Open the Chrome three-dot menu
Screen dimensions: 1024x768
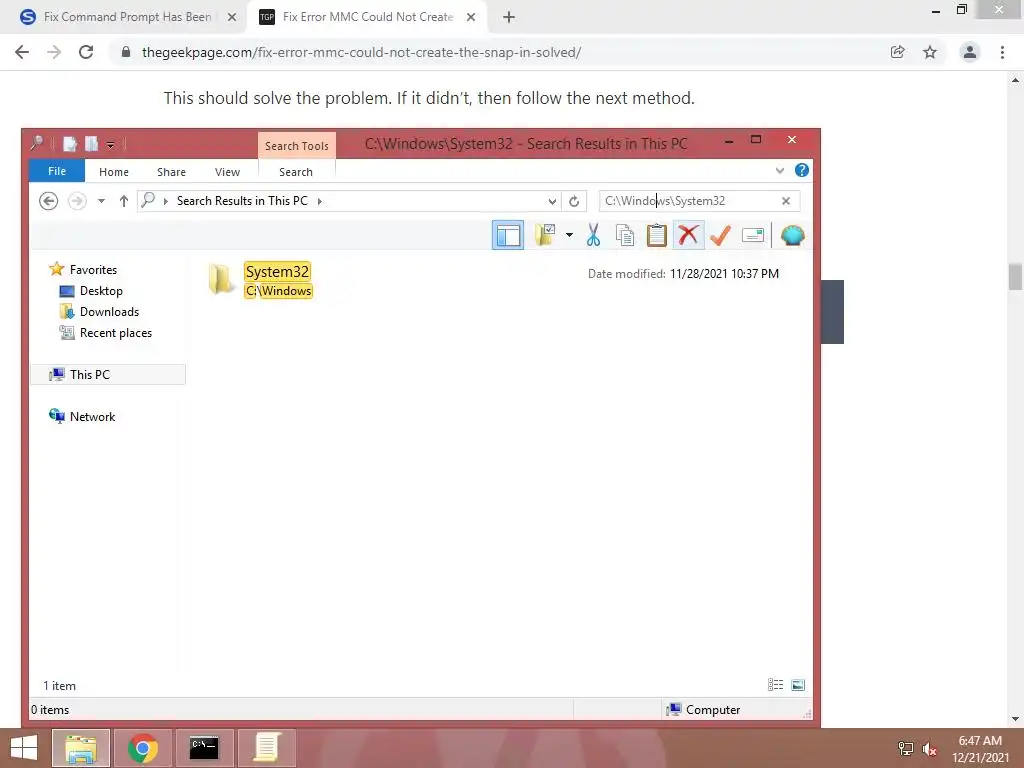1002,52
